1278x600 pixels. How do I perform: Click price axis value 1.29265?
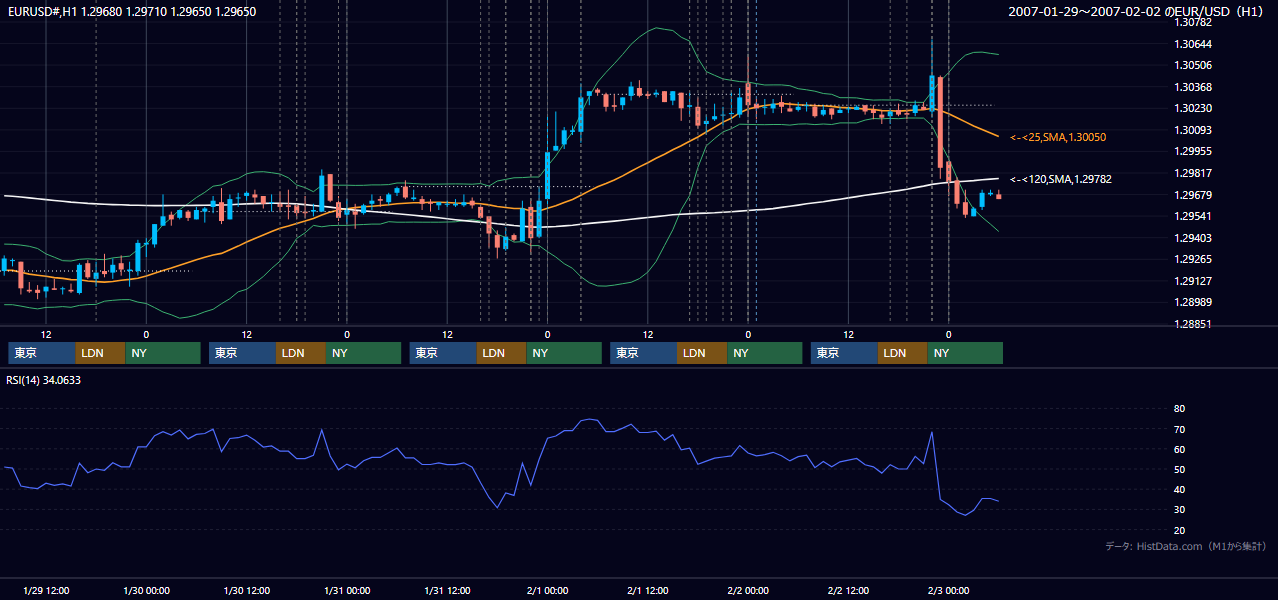click(x=1192, y=259)
